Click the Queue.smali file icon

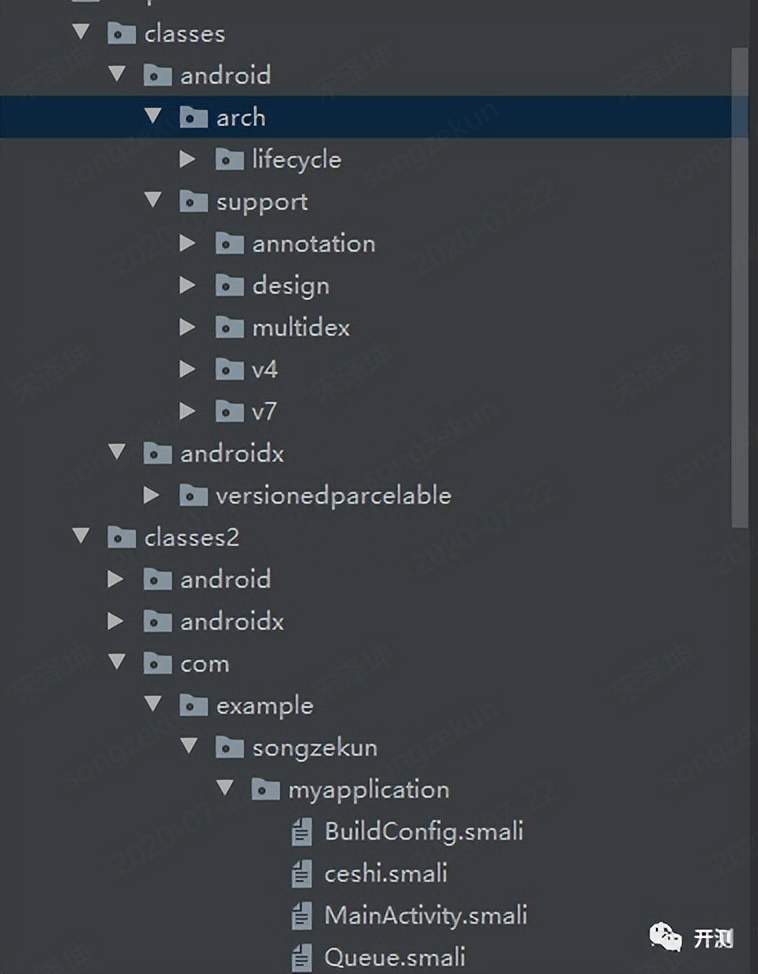tap(302, 958)
